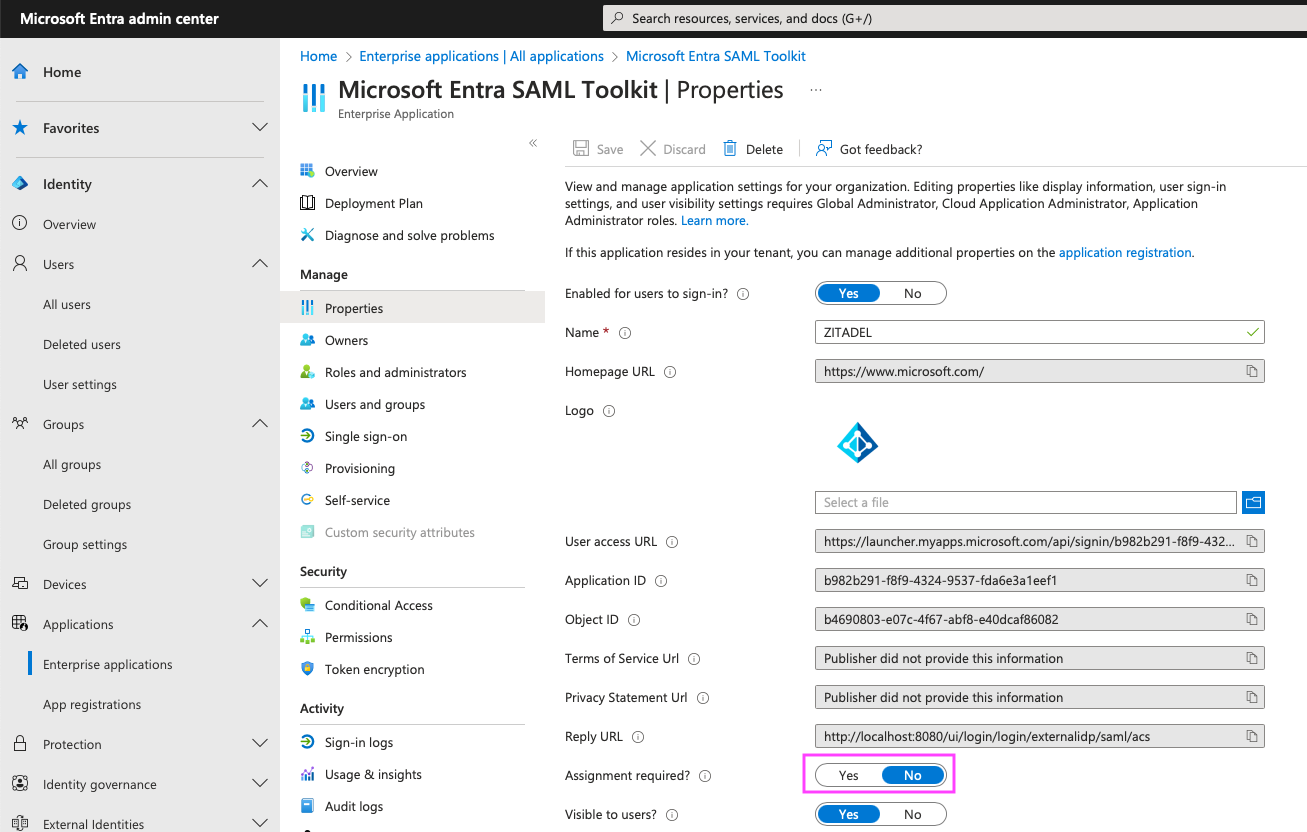The width and height of the screenshot is (1307, 832).
Task: Collapse the application menu with the chevron arrows
Action: 533,142
